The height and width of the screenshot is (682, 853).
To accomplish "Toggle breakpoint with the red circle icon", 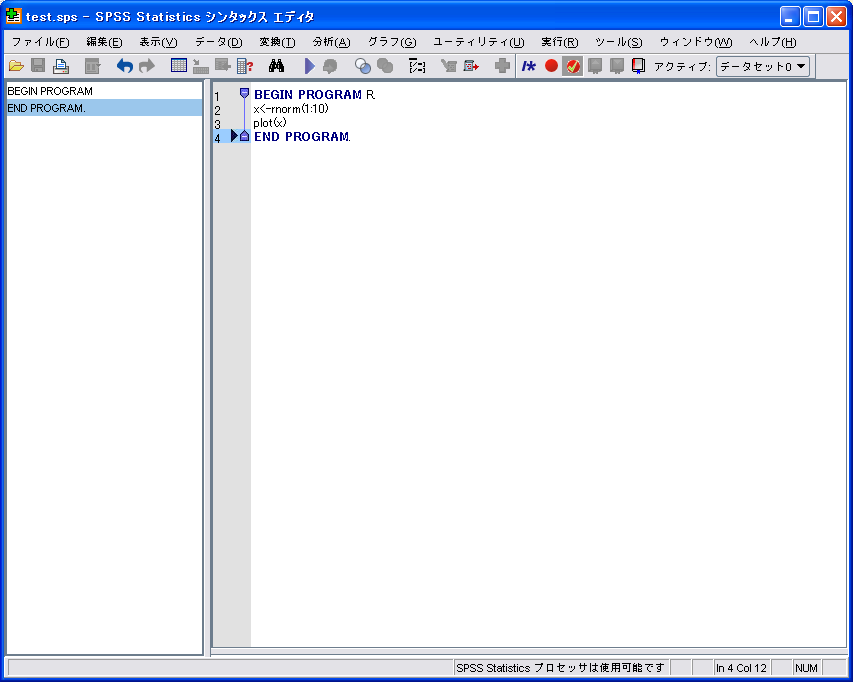I will 551,66.
